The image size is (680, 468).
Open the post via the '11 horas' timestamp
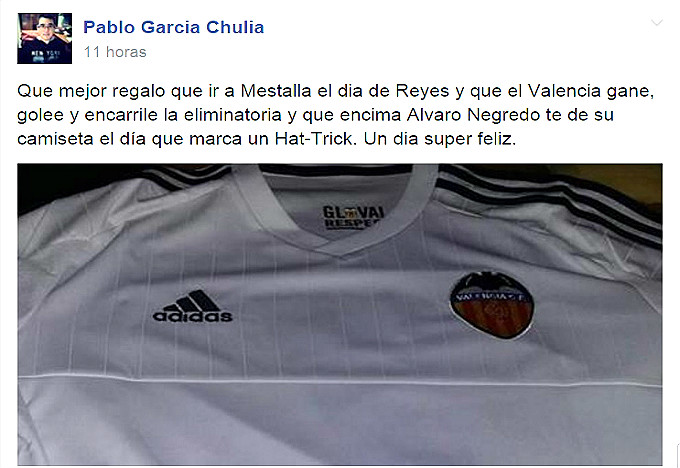tap(115, 52)
